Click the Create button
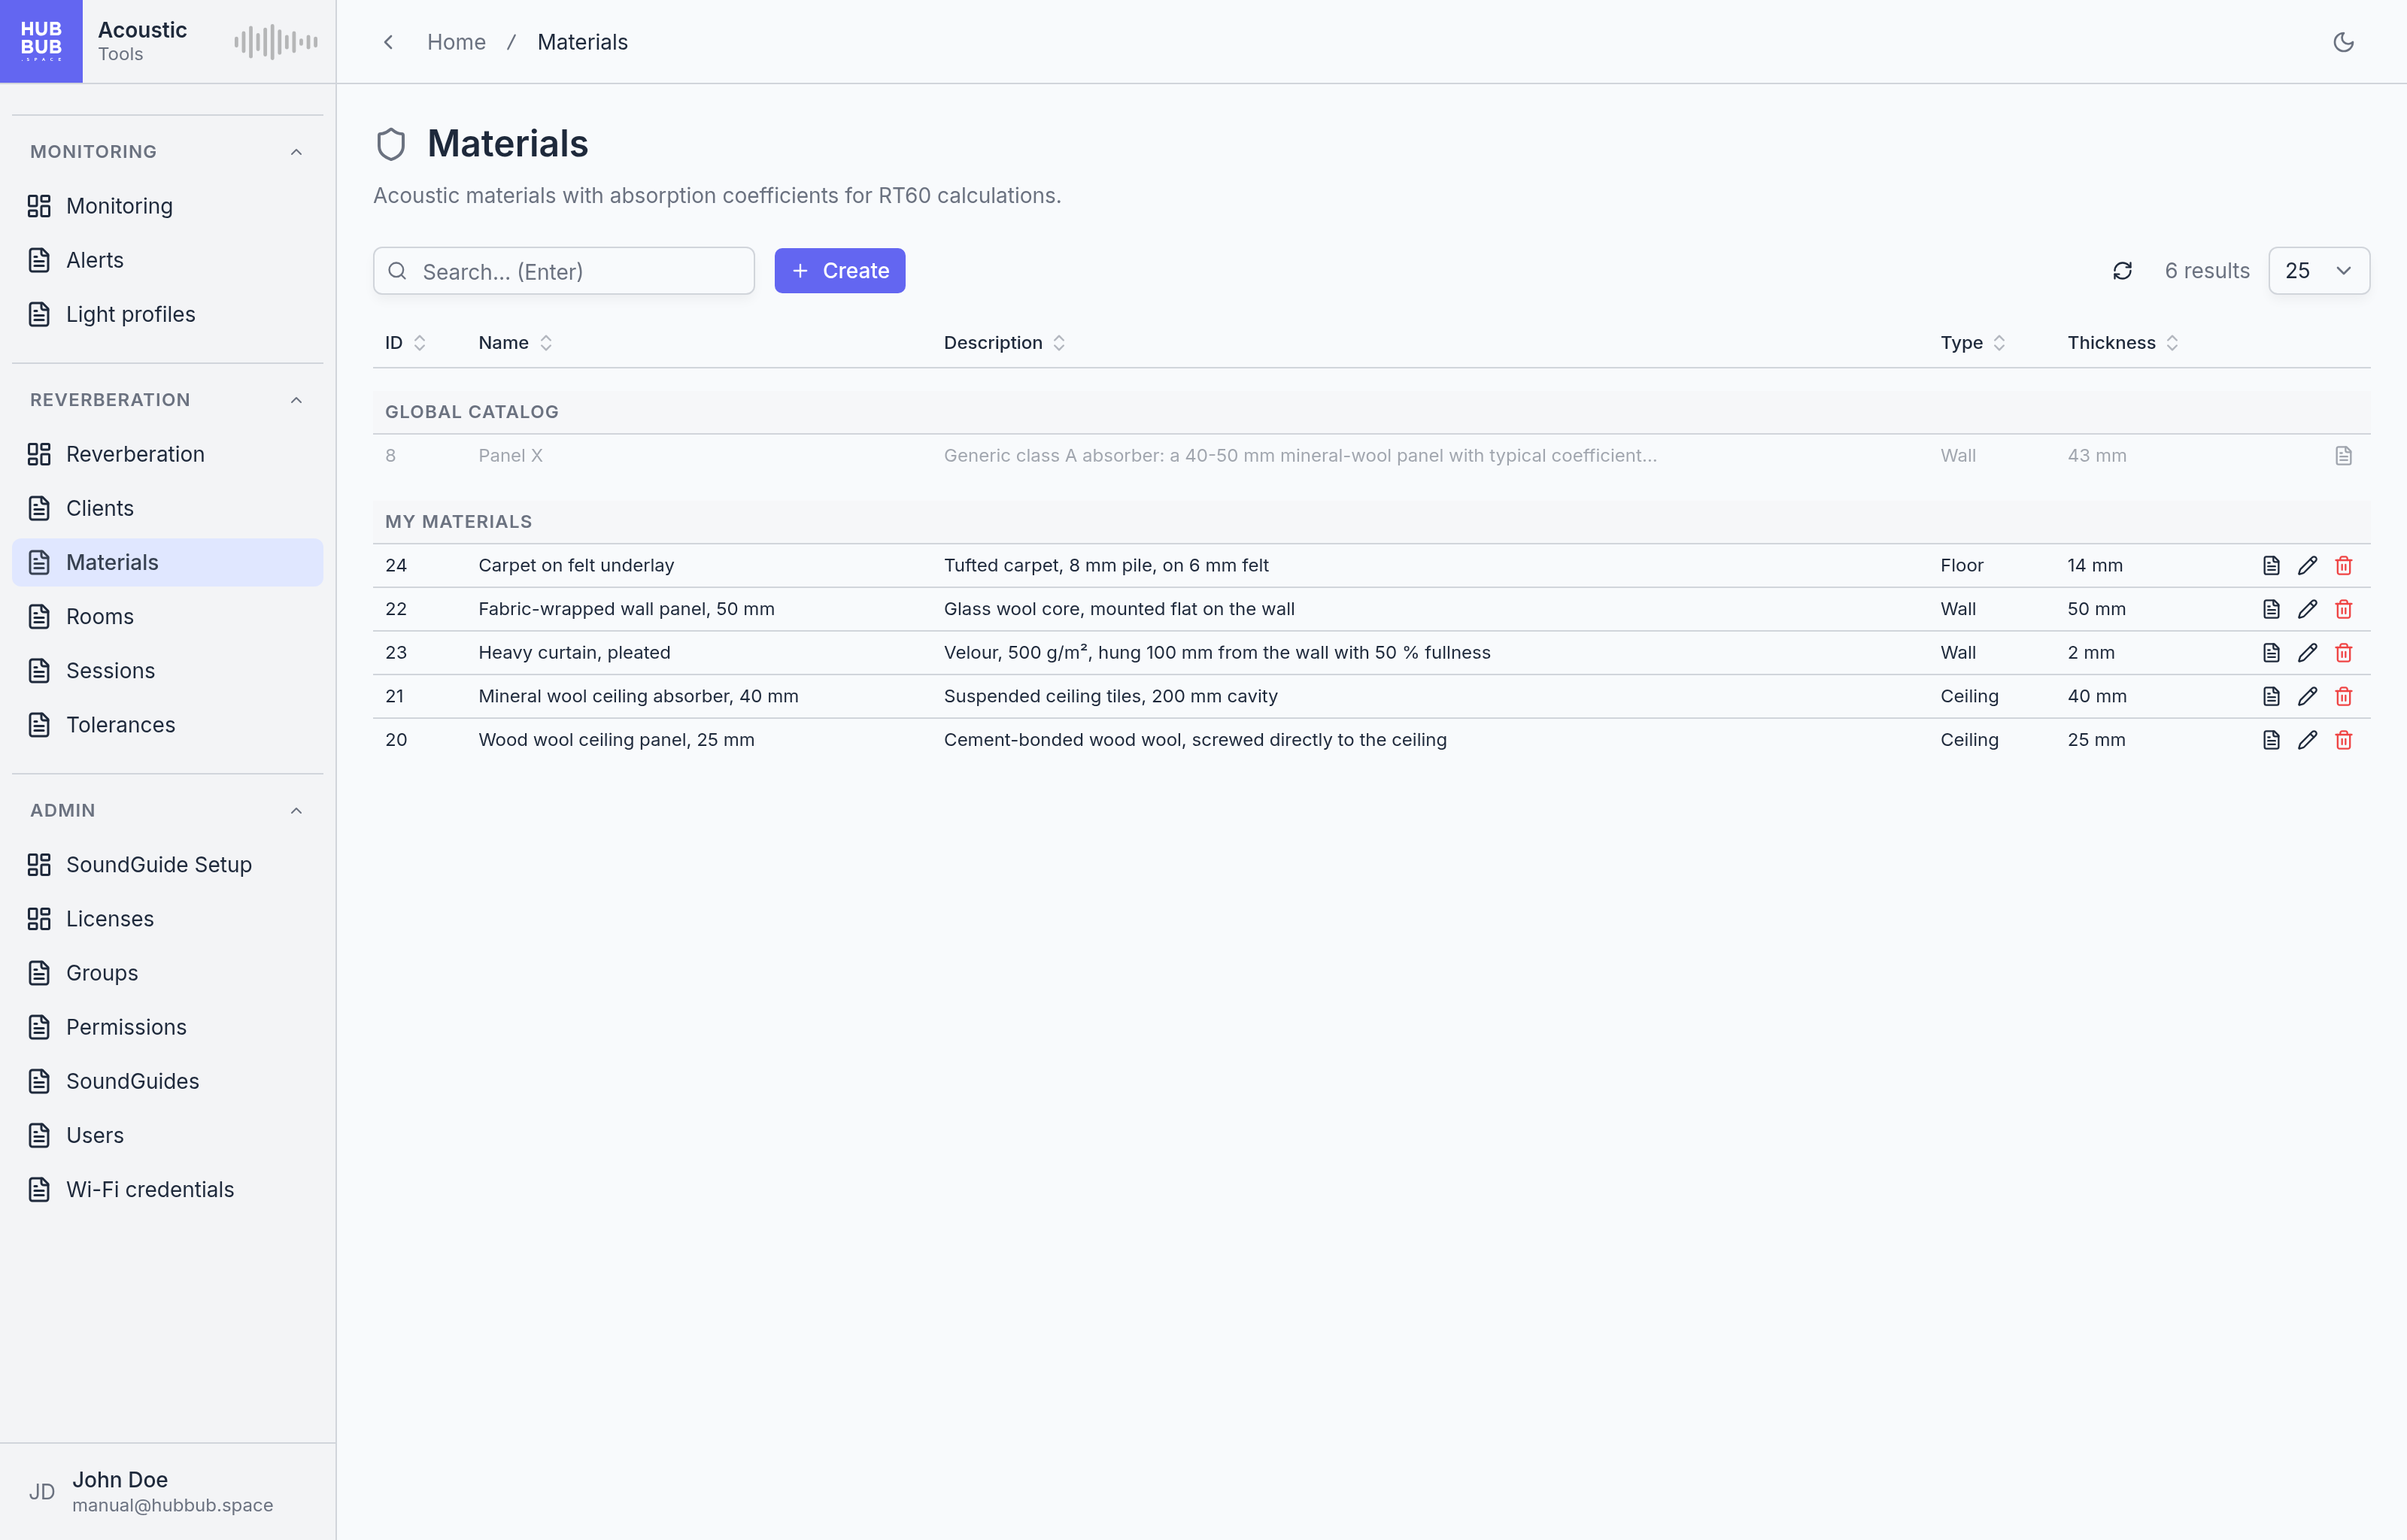The image size is (2407, 1540). [x=839, y=271]
